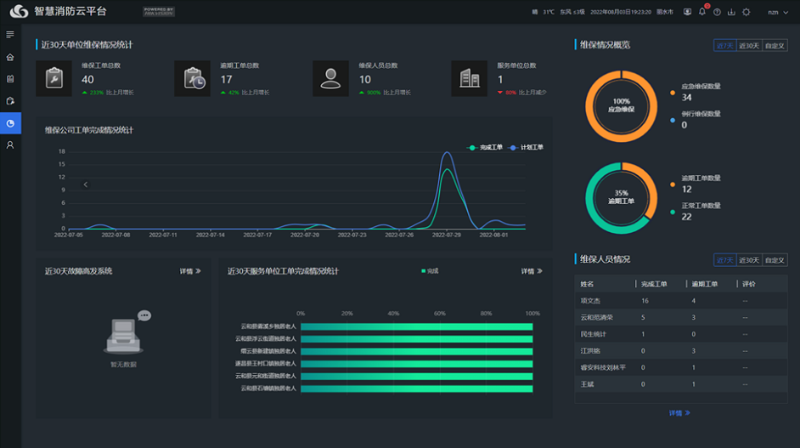Open the user profile icon in sidebar
800x448 pixels.
click(10, 145)
